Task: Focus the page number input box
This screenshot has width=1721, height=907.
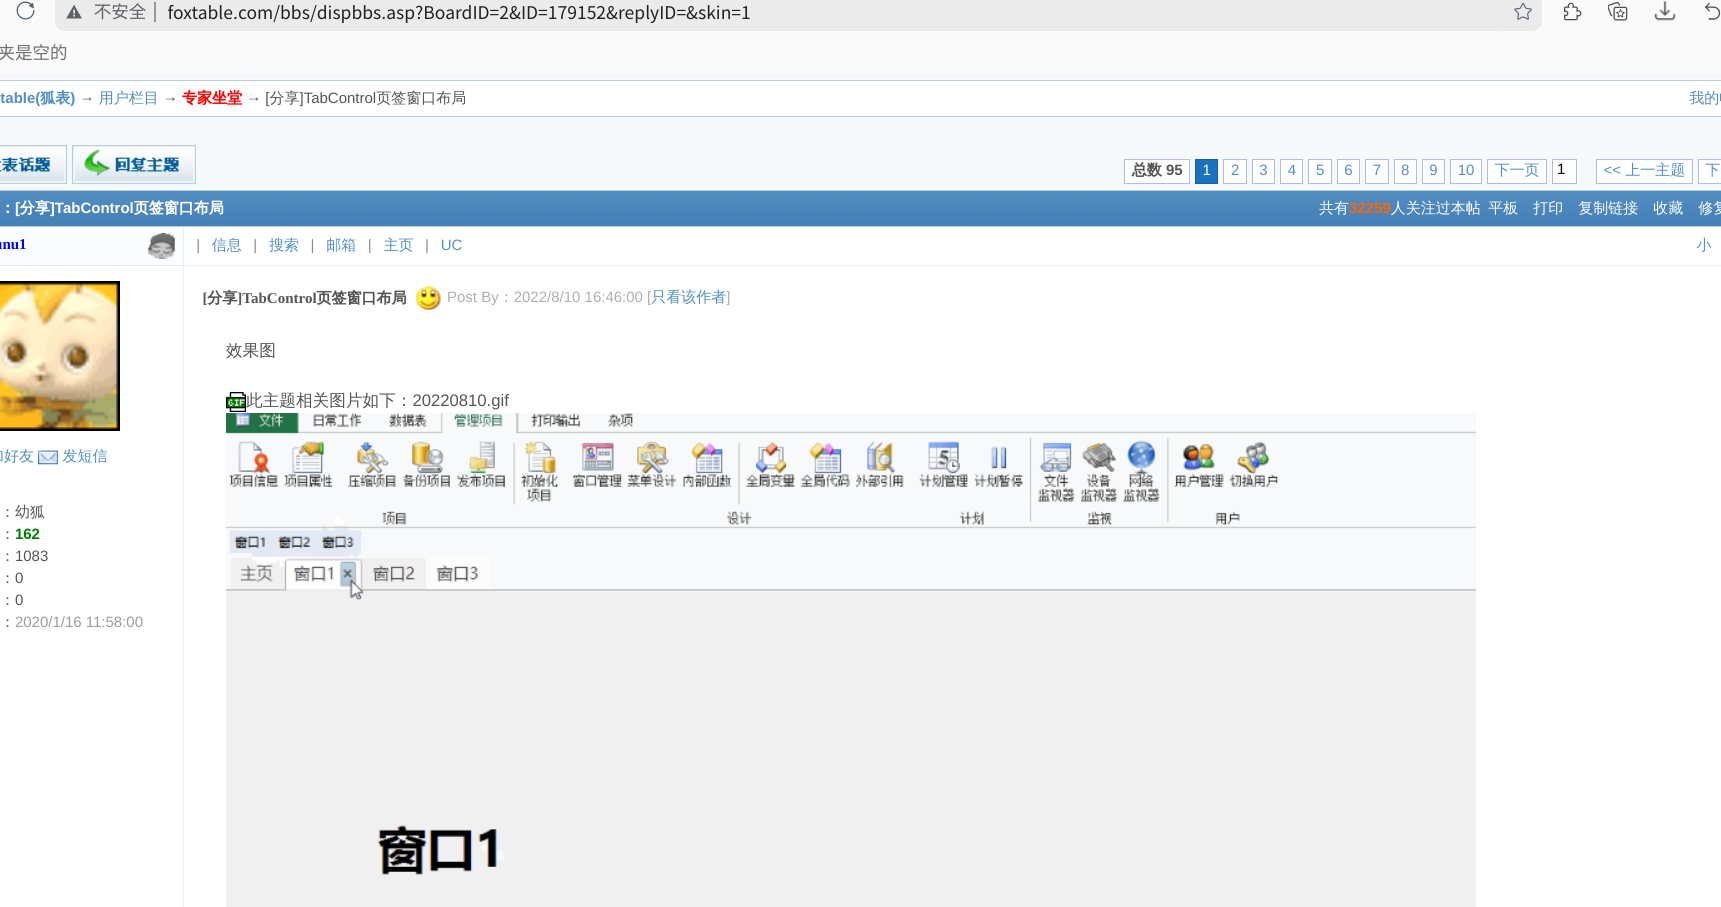Action: pos(1564,171)
